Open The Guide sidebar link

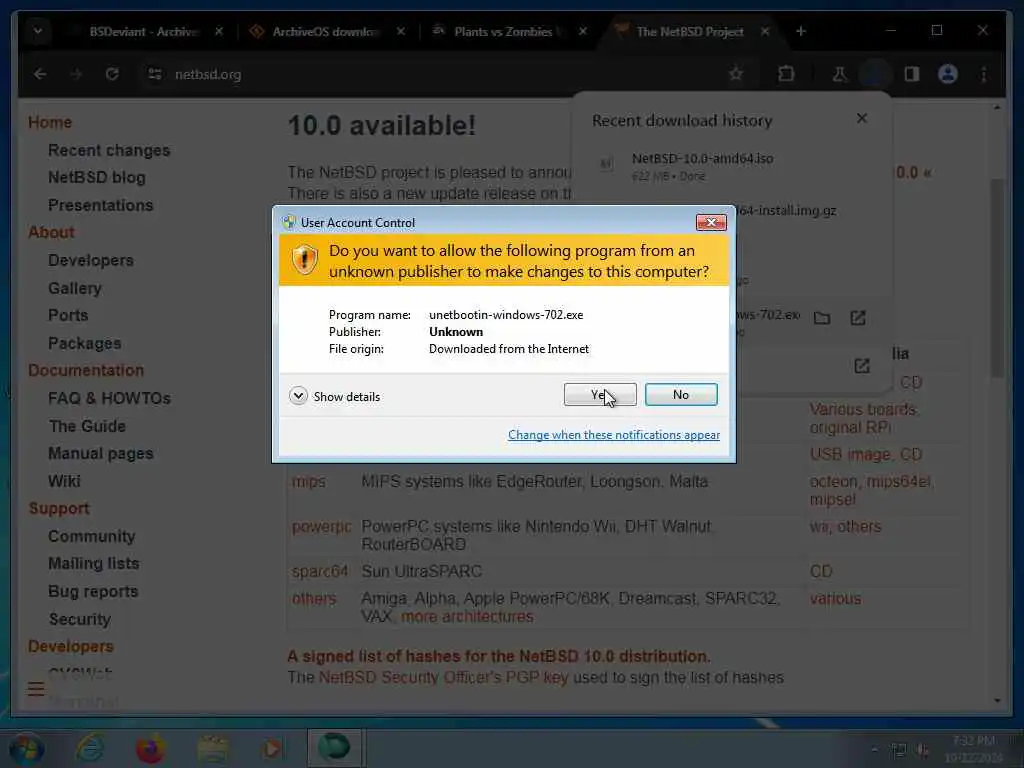(x=88, y=426)
